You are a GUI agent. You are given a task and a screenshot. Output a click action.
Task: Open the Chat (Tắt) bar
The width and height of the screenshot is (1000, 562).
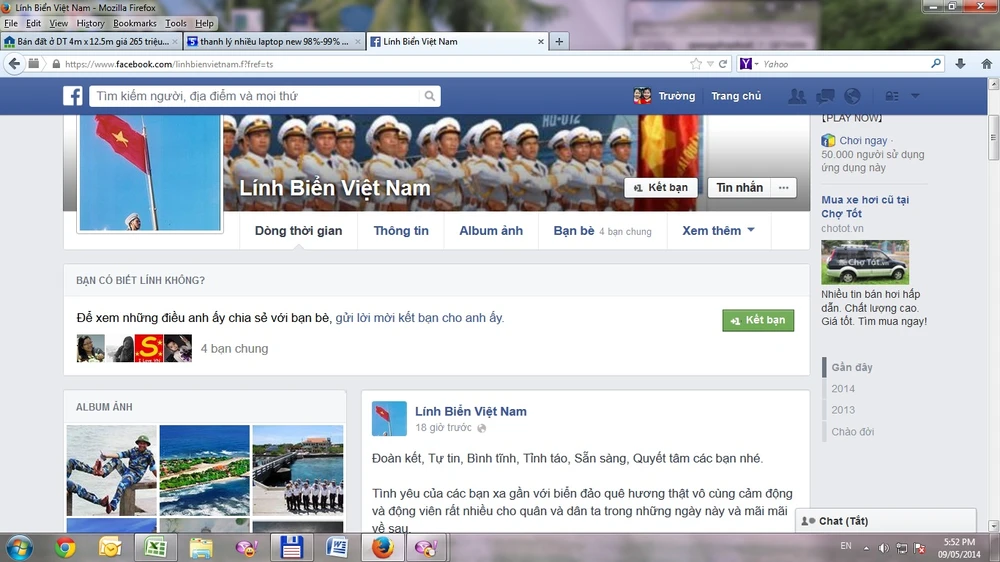click(885, 521)
